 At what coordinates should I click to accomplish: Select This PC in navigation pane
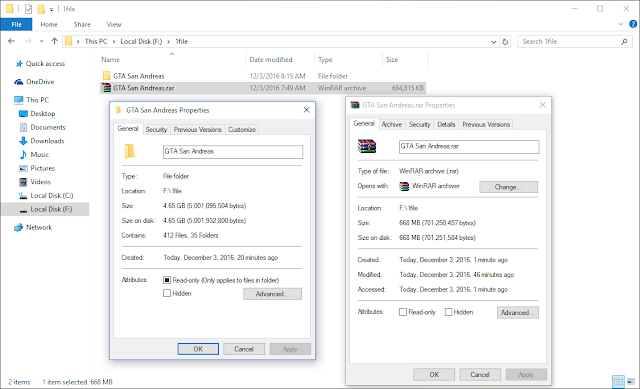tap(37, 100)
